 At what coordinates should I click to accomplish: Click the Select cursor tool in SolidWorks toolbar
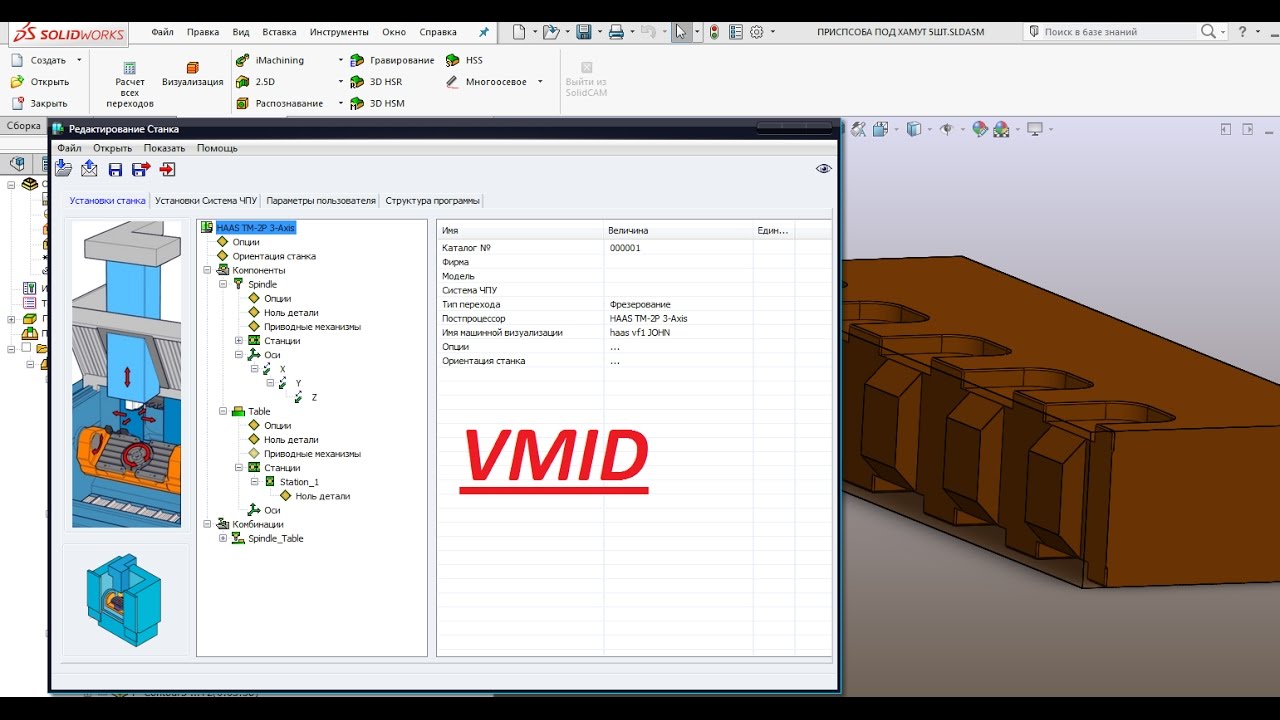point(681,32)
